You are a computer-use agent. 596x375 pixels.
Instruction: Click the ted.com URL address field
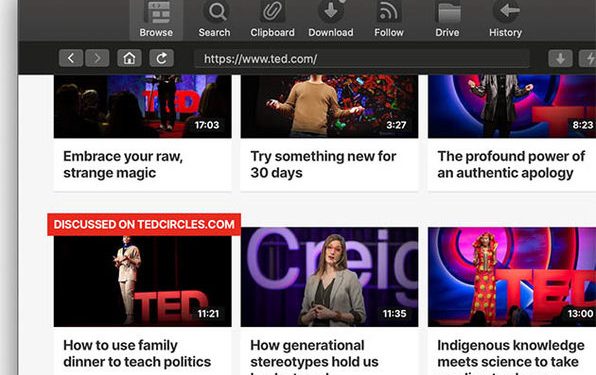[x=361, y=59]
